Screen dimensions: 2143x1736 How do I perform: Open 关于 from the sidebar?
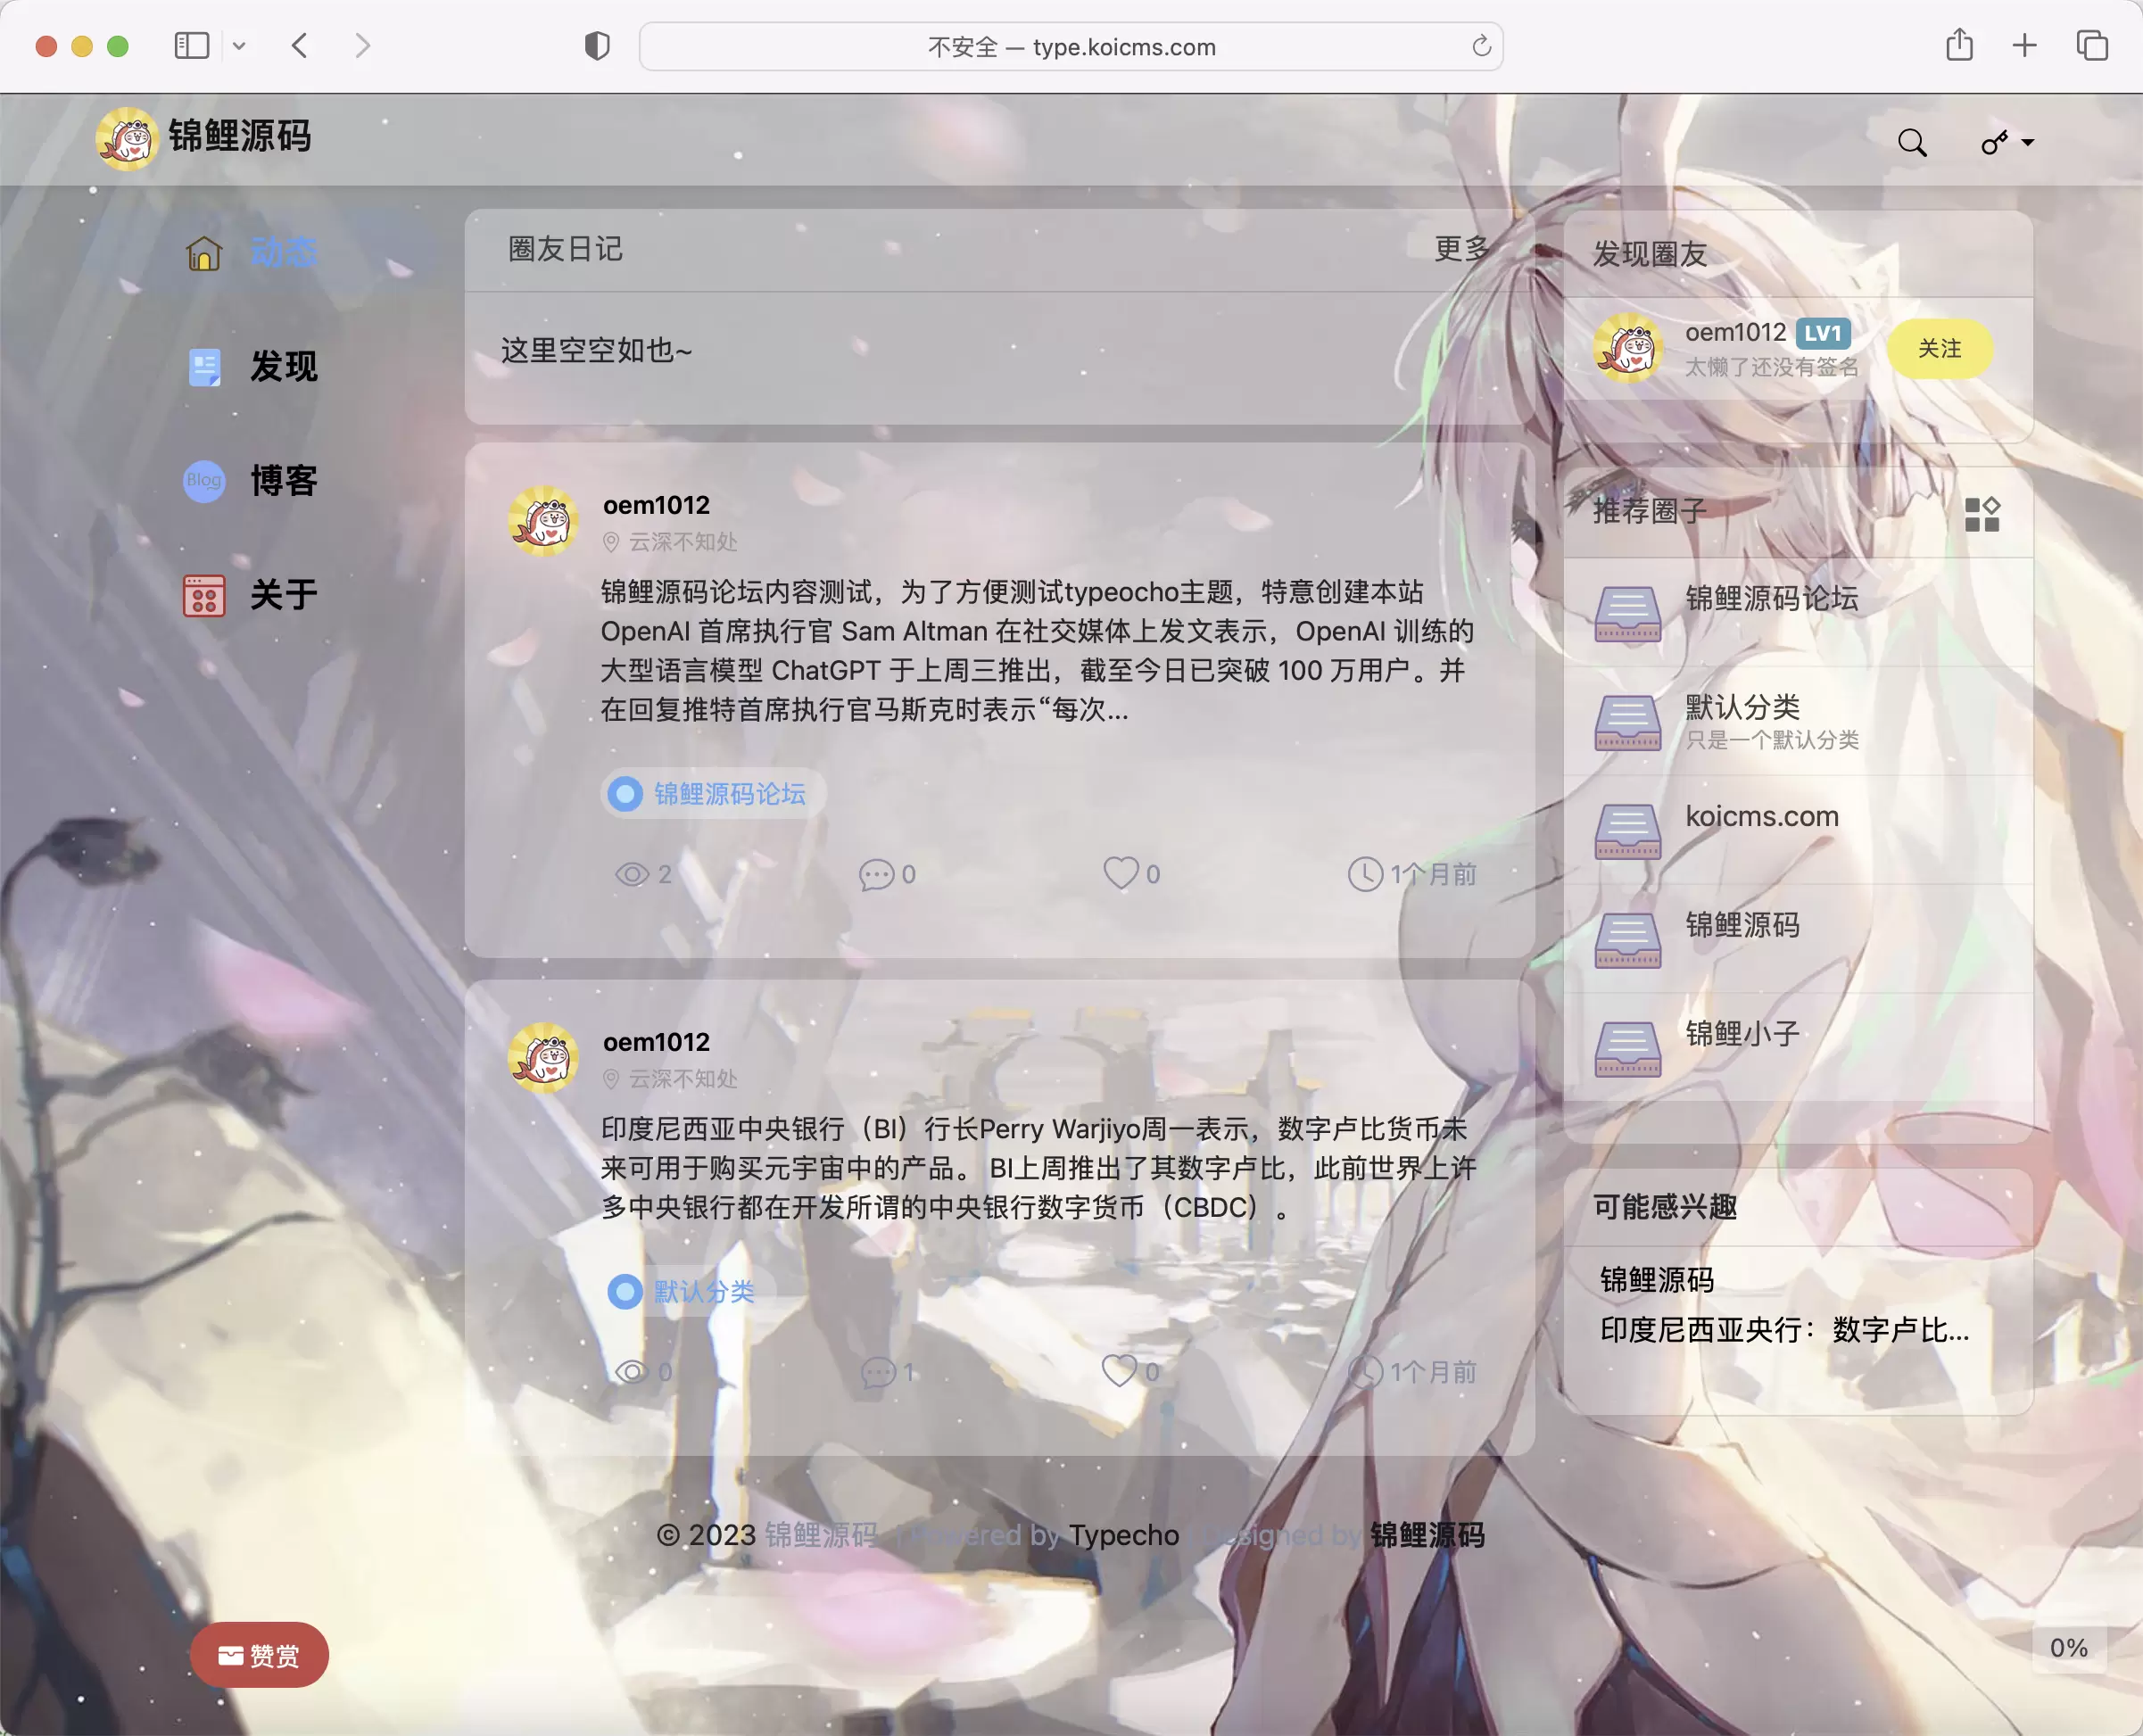pos(283,595)
